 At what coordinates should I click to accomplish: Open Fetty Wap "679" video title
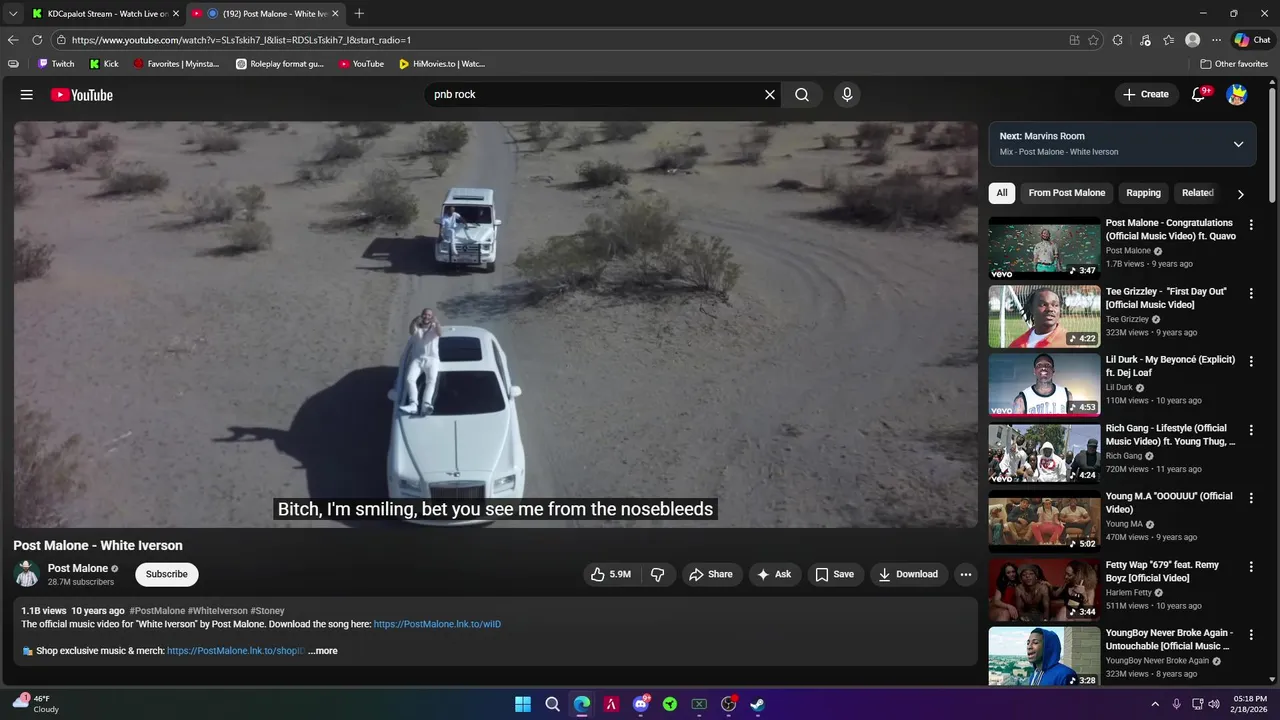[1162, 571]
